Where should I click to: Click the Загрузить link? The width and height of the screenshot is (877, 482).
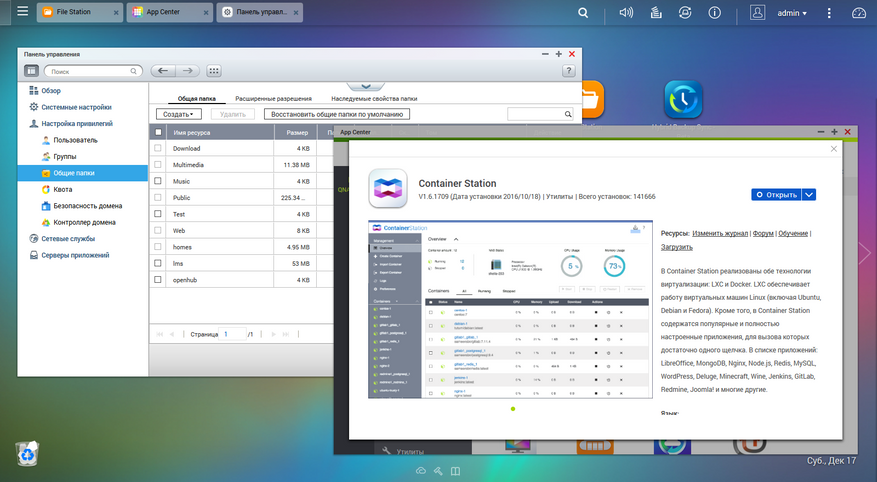677,247
